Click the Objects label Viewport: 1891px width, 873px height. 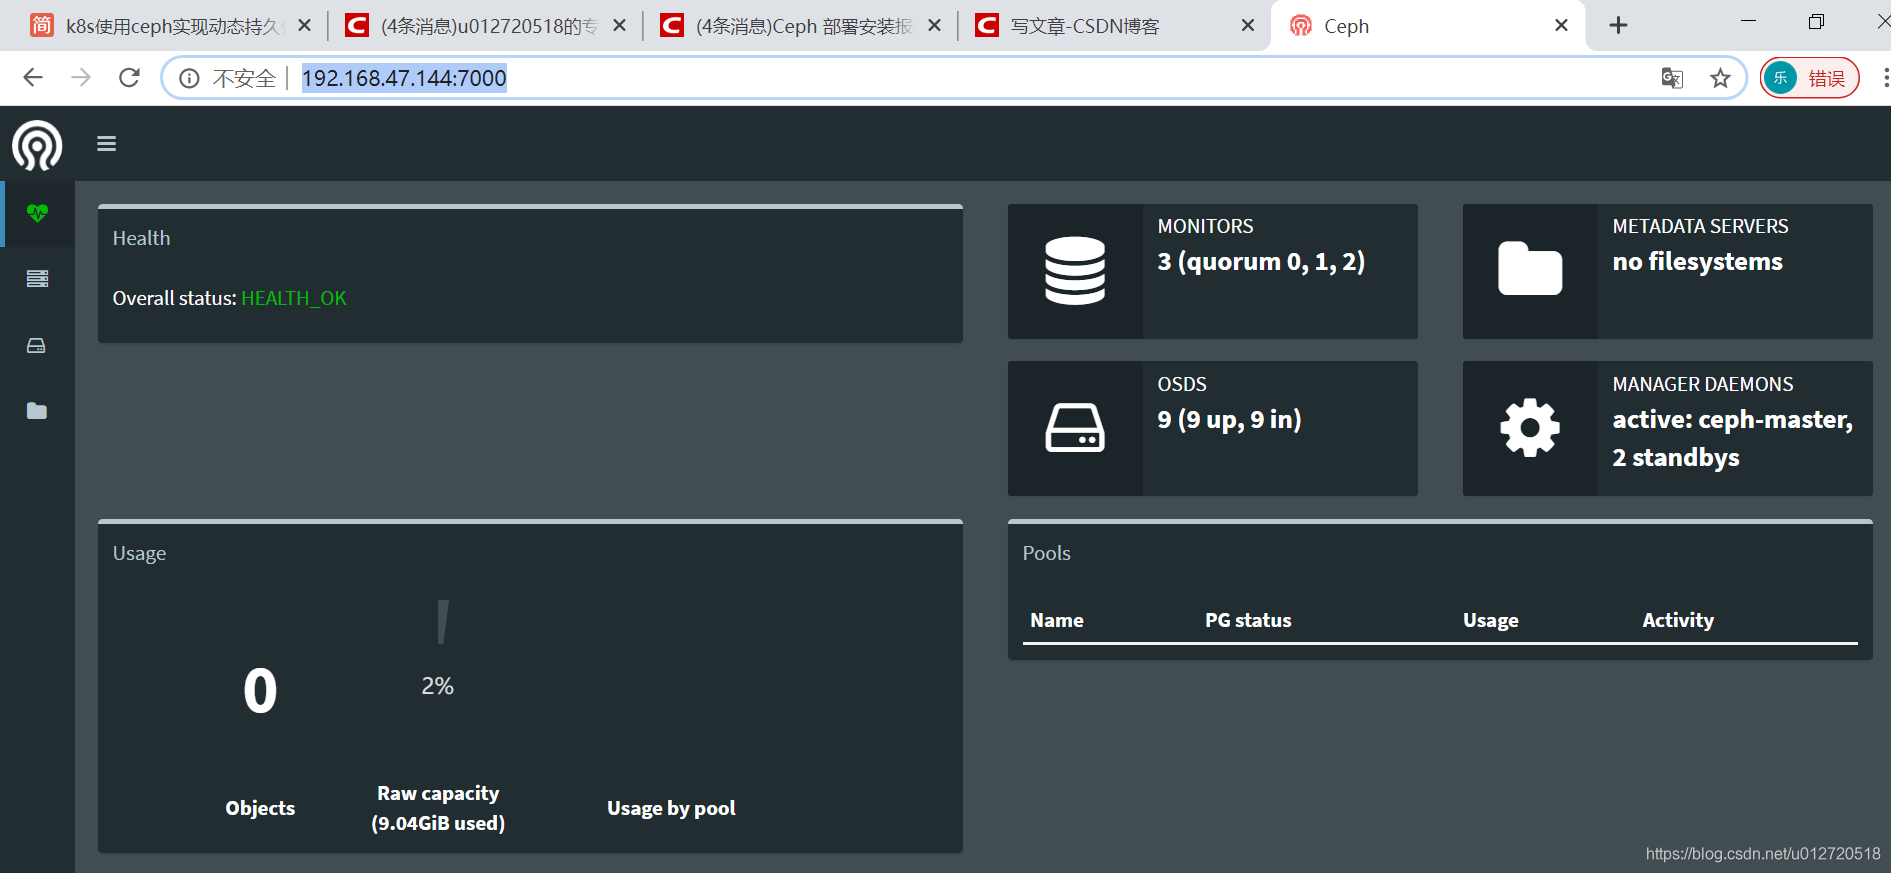tap(260, 808)
